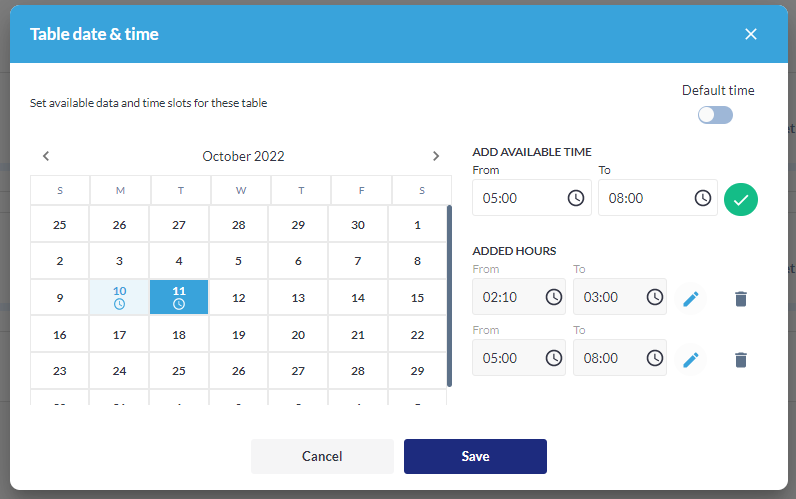The height and width of the screenshot is (499, 796).
Task: Click the Add Available From time field
Action: [520, 198]
